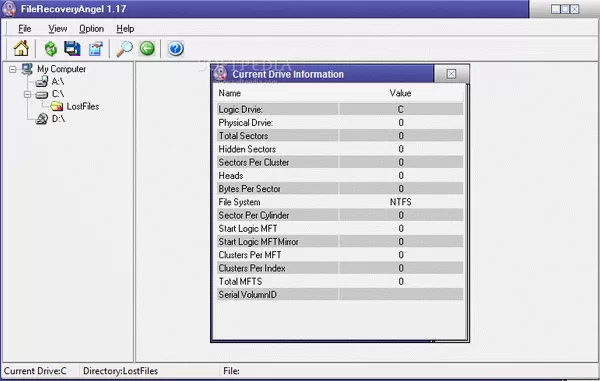
Task: Click the CD drive D:\ icon
Action: click(x=42, y=119)
